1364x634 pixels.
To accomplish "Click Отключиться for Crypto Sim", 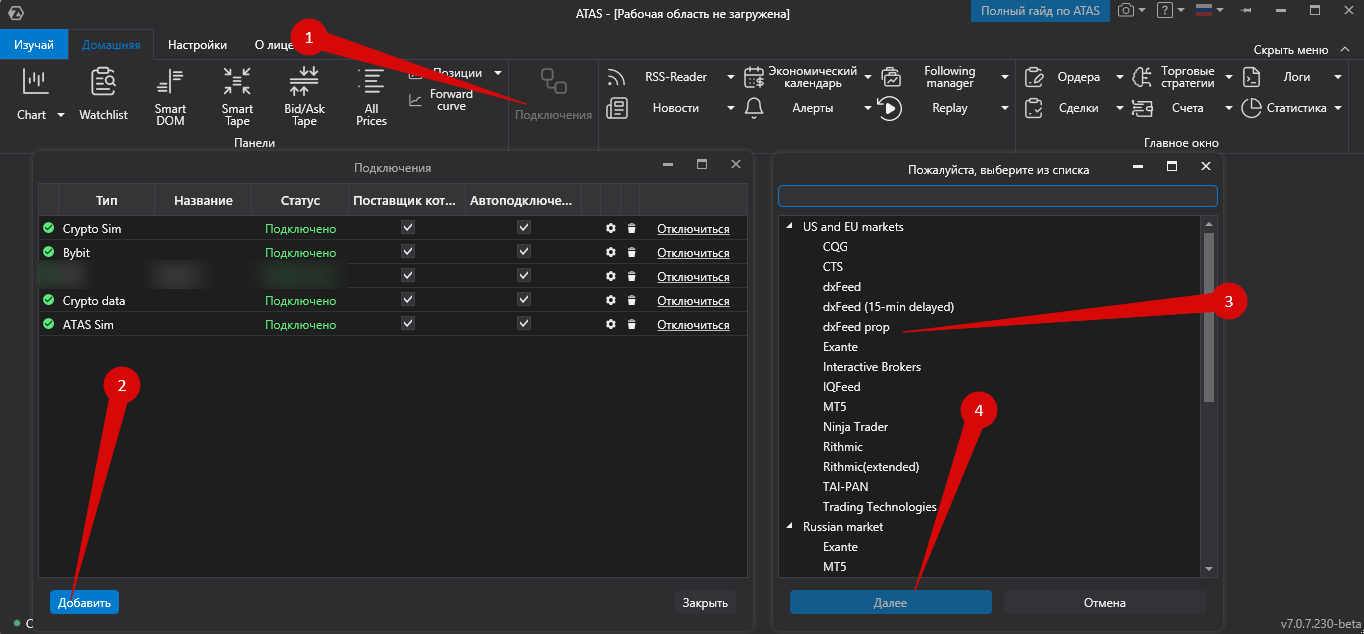I will point(693,229).
